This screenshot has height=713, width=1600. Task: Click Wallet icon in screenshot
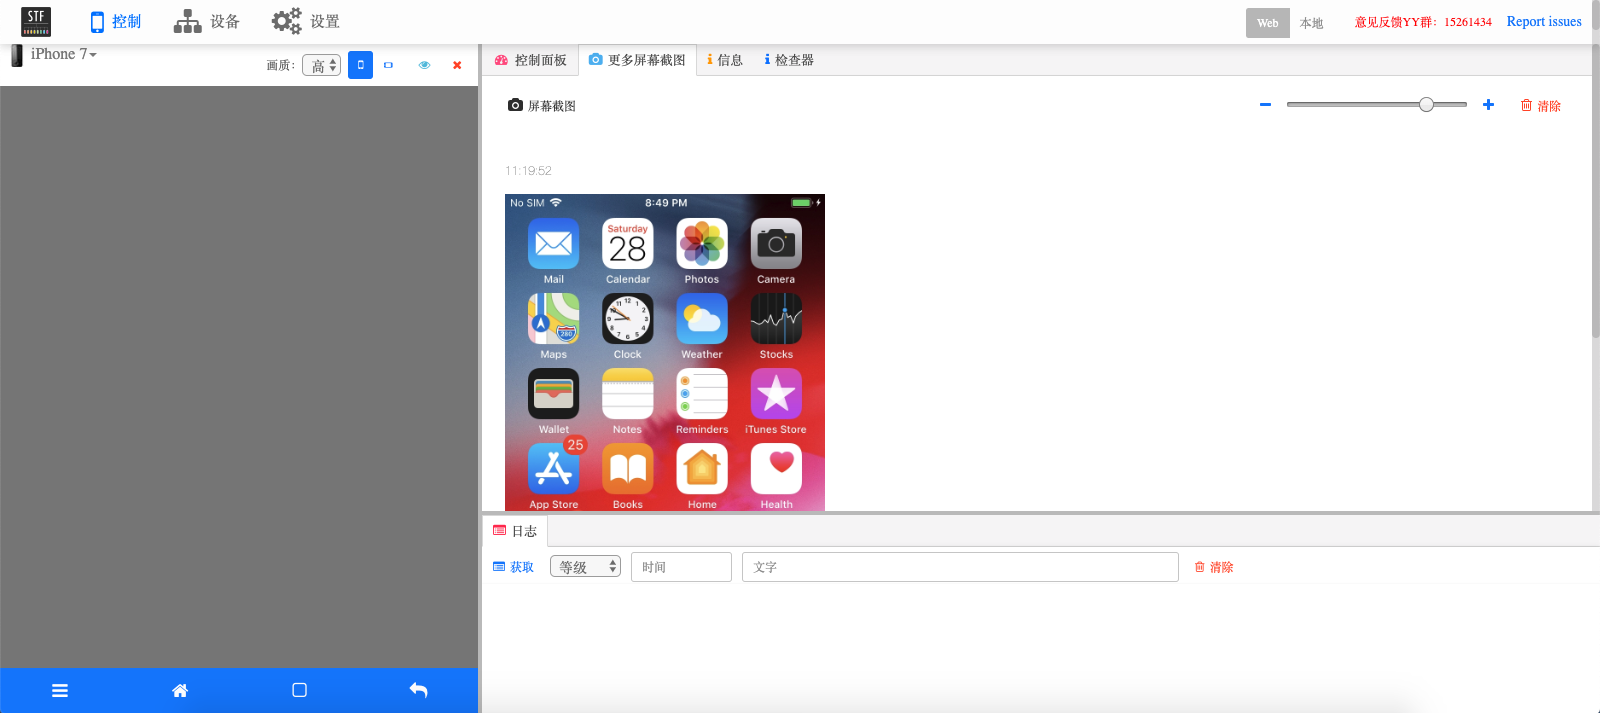554,394
